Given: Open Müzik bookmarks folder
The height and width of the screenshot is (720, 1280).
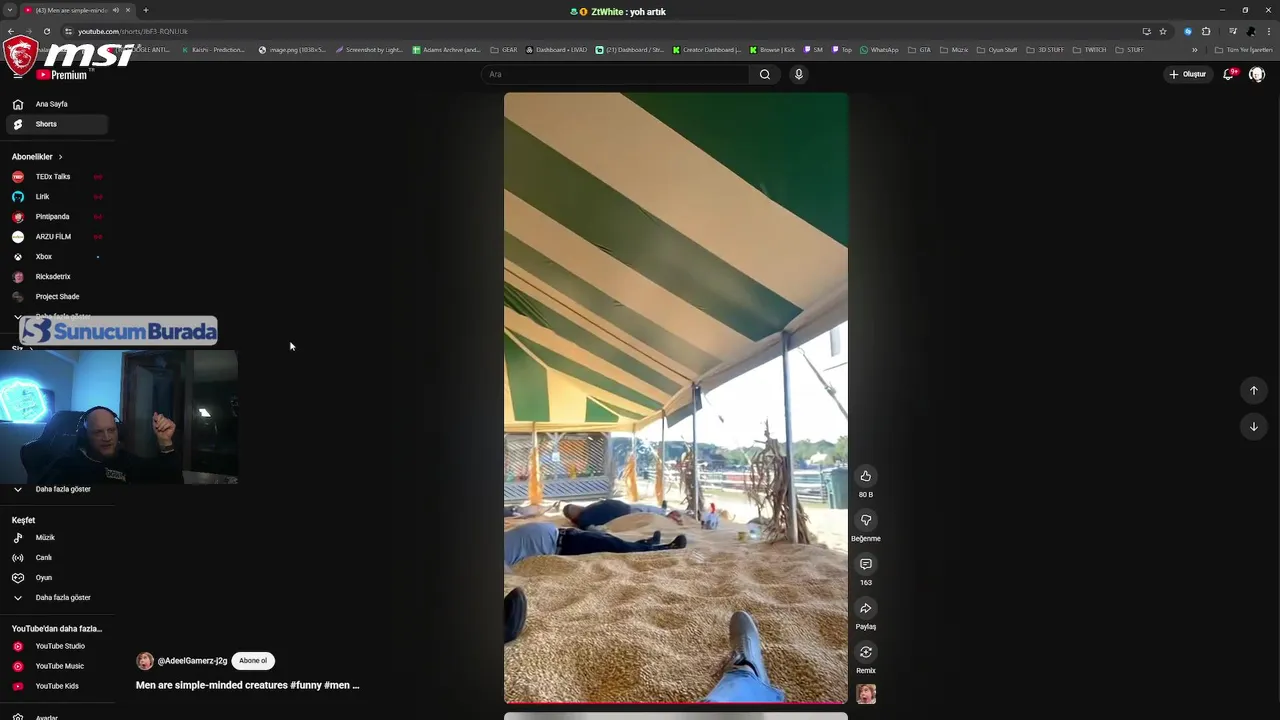Looking at the screenshot, I should point(954,49).
